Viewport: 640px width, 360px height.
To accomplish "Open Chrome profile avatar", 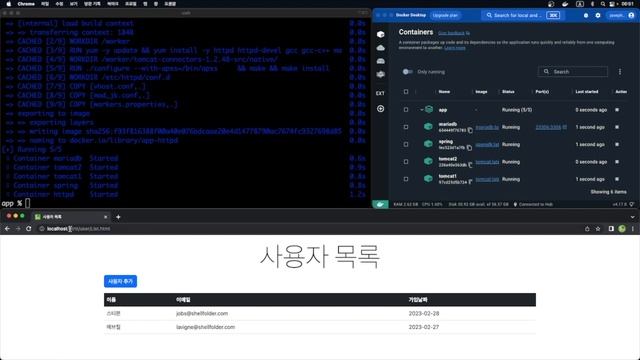I will click(x=622, y=229).
